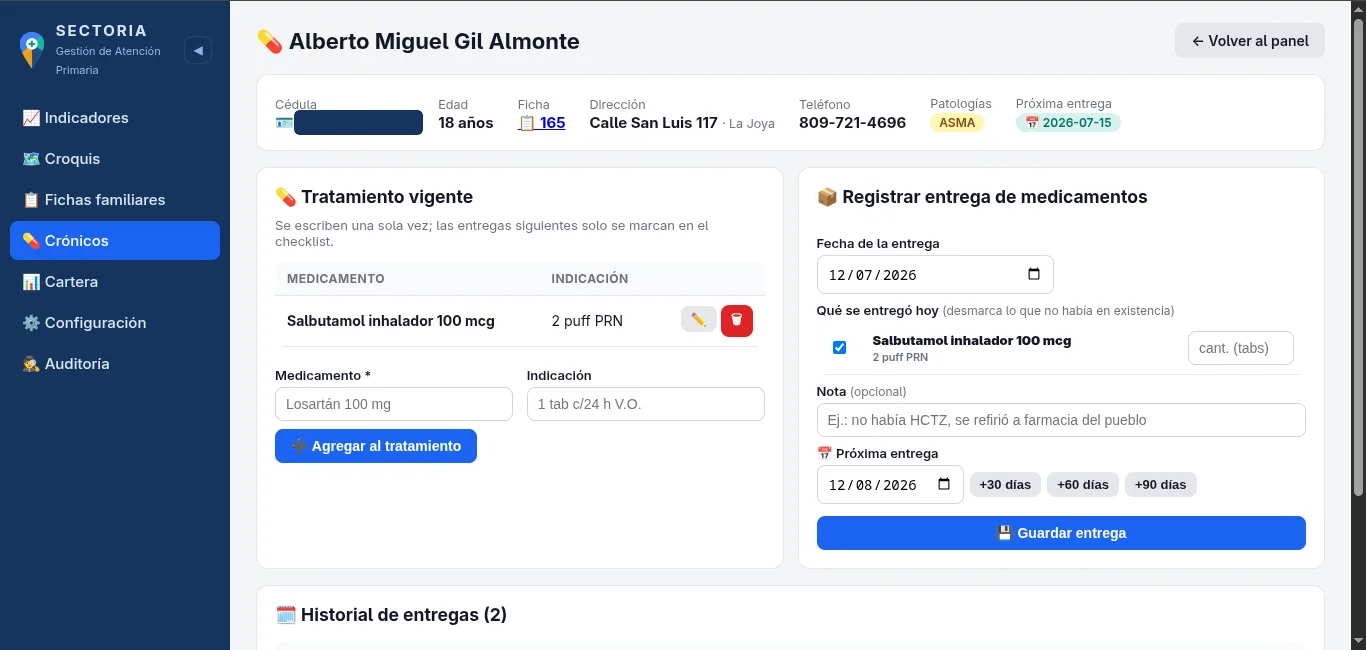Image resolution: width=1366 pixels, height=650 pixels.
Task: Click the próxima entrega date badge 2026-07-15
Action: point(1068,123)
